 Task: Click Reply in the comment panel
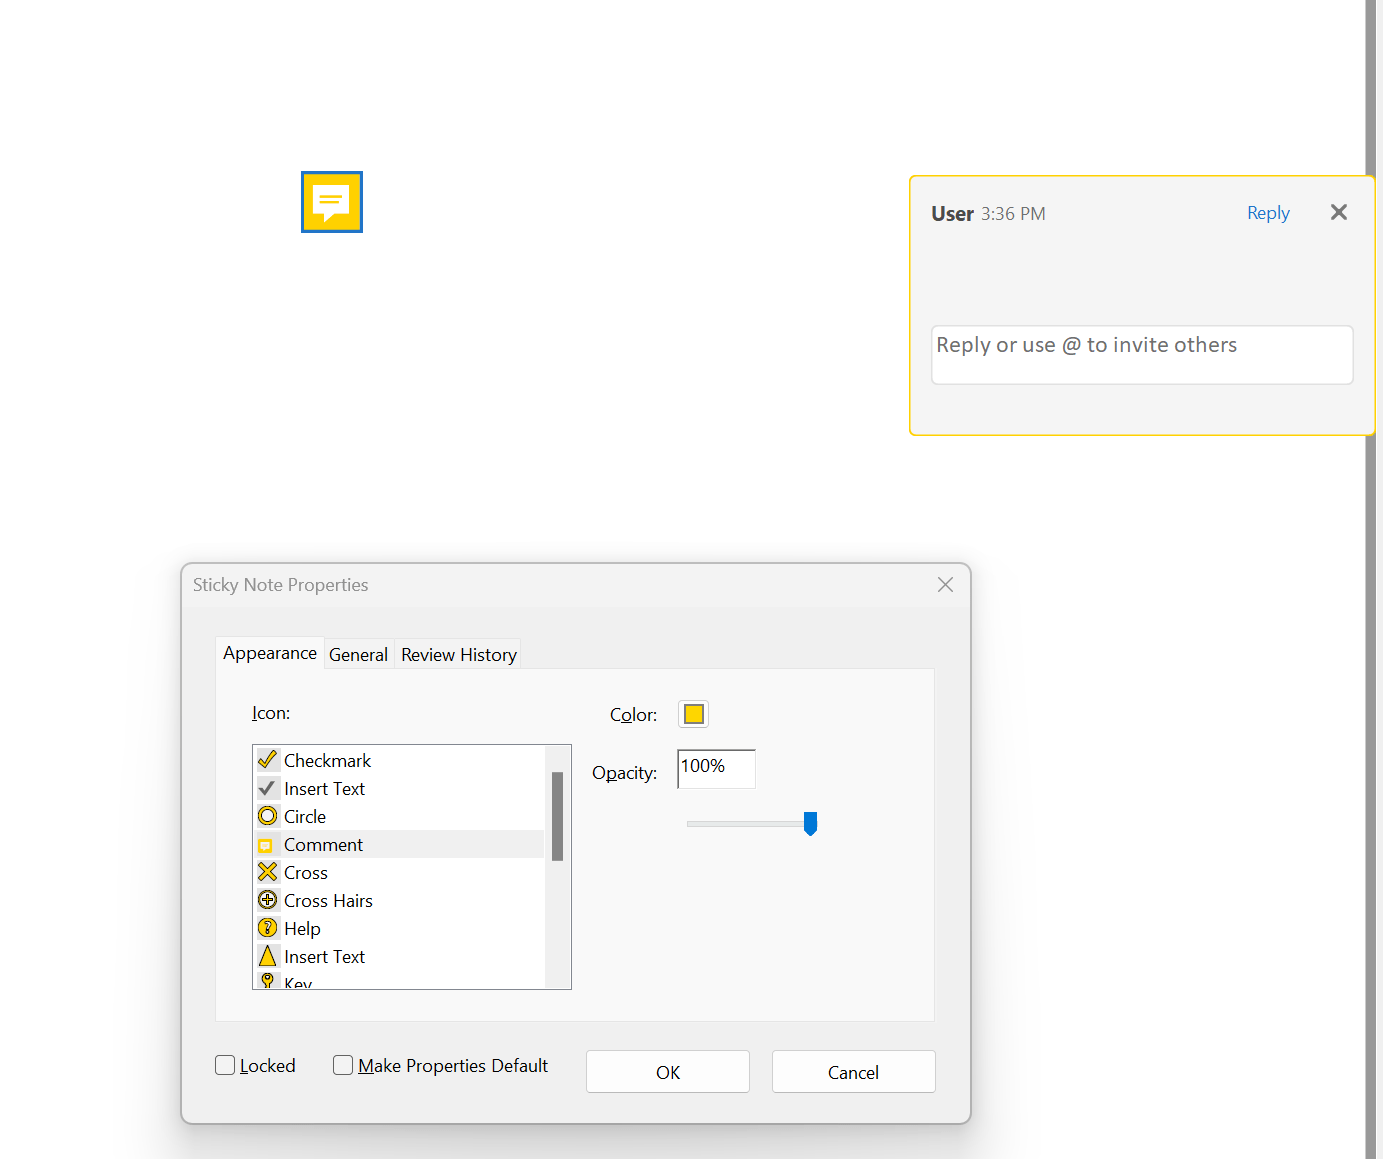(1267, 213)
